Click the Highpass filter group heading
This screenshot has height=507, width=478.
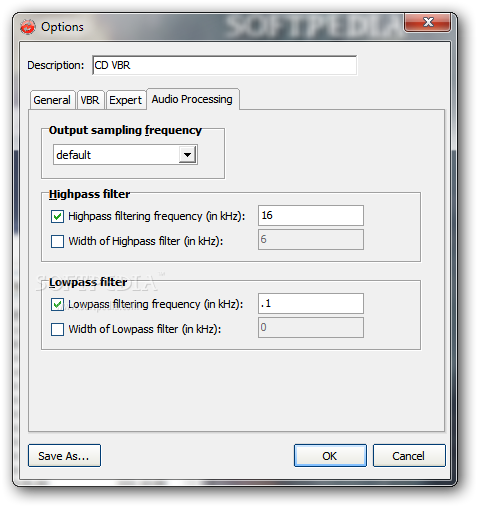pyautogui.click(x=89, y=194)
